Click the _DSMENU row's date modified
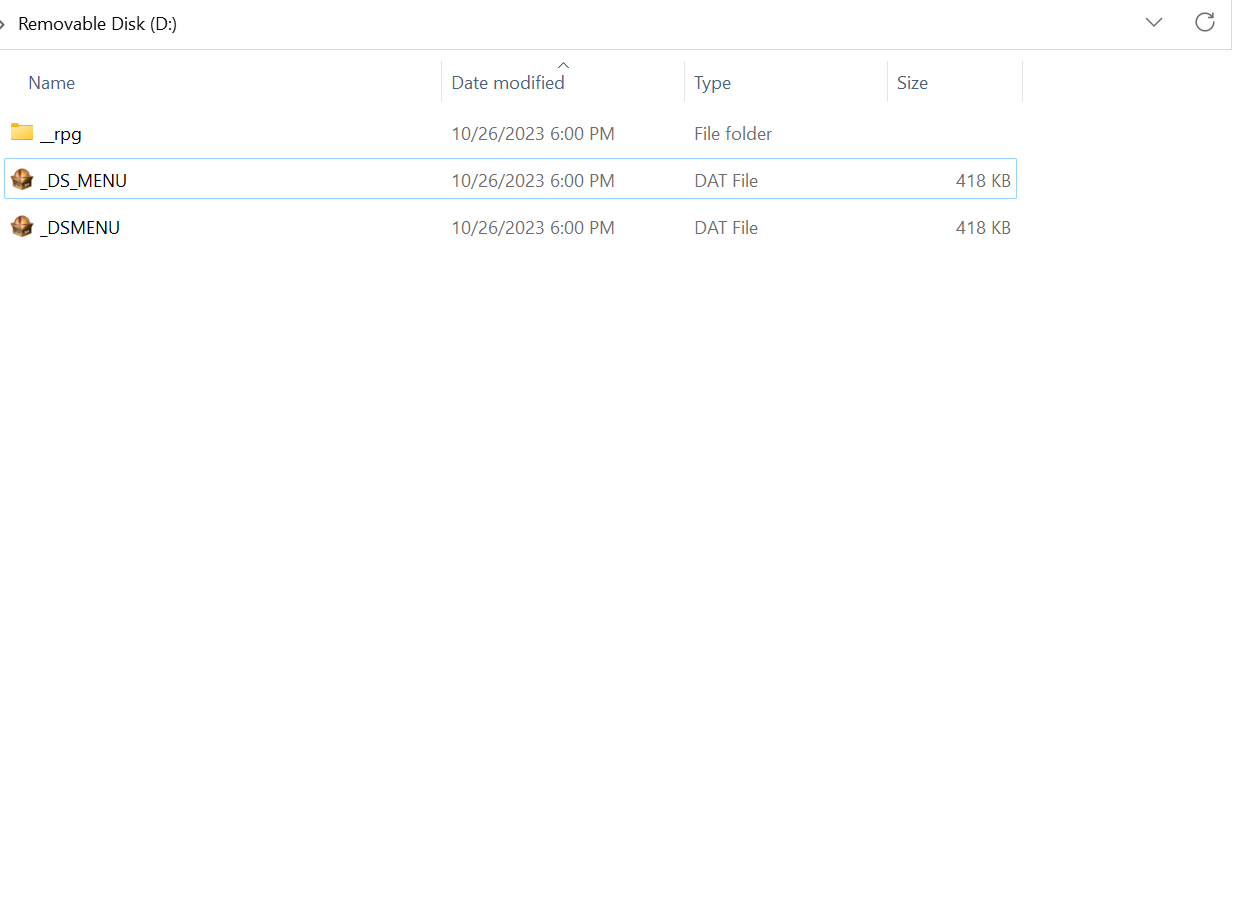This screenshot has height=909, width=1237. pyautogui.click(x=533, y=228)
